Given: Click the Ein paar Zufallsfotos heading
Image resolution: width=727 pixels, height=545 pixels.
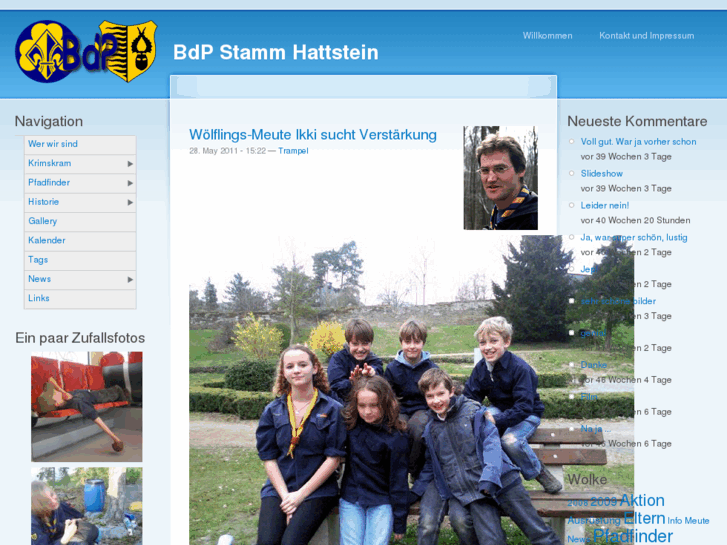Looking at the screenshot, I should (80, 338).
